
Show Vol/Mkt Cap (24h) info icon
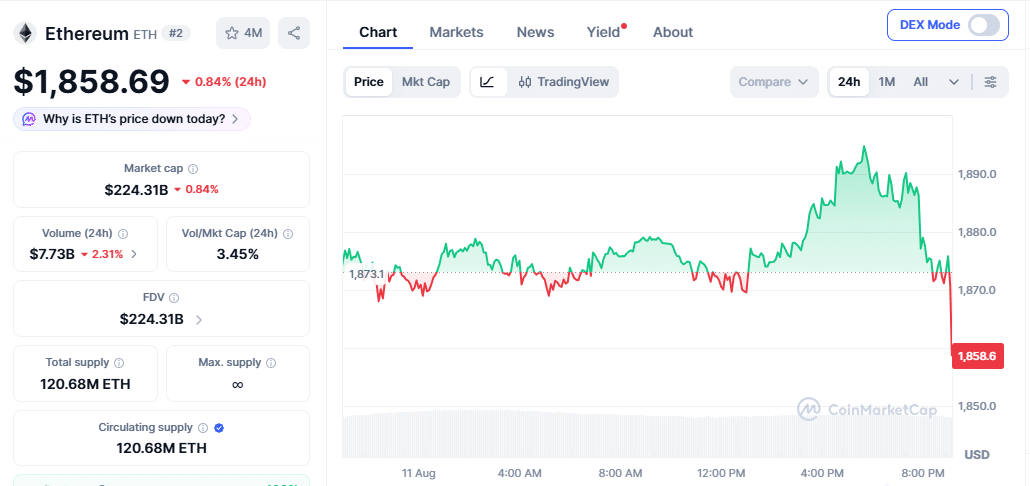pyautogui.click(x=288, y=233)
